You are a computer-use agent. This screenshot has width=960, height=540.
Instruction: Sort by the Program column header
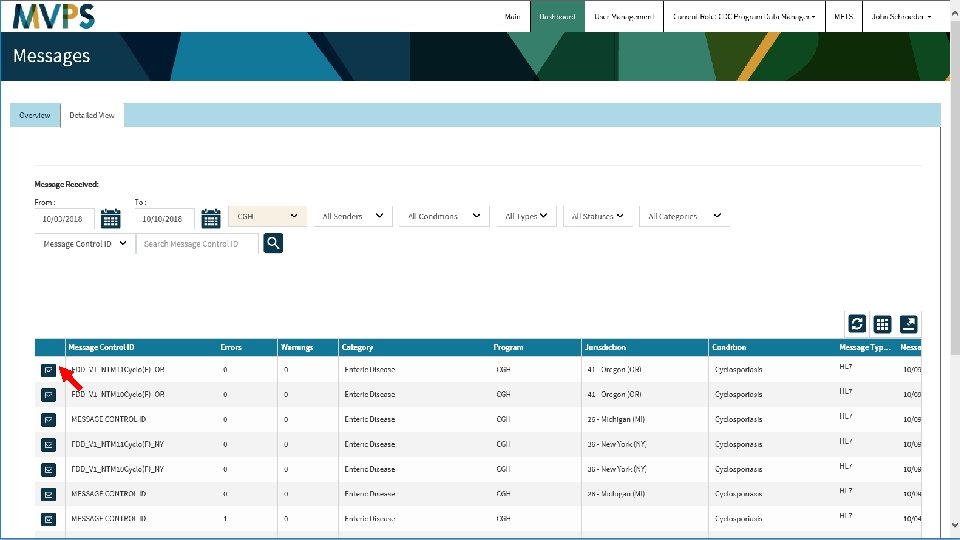[508, 347]
